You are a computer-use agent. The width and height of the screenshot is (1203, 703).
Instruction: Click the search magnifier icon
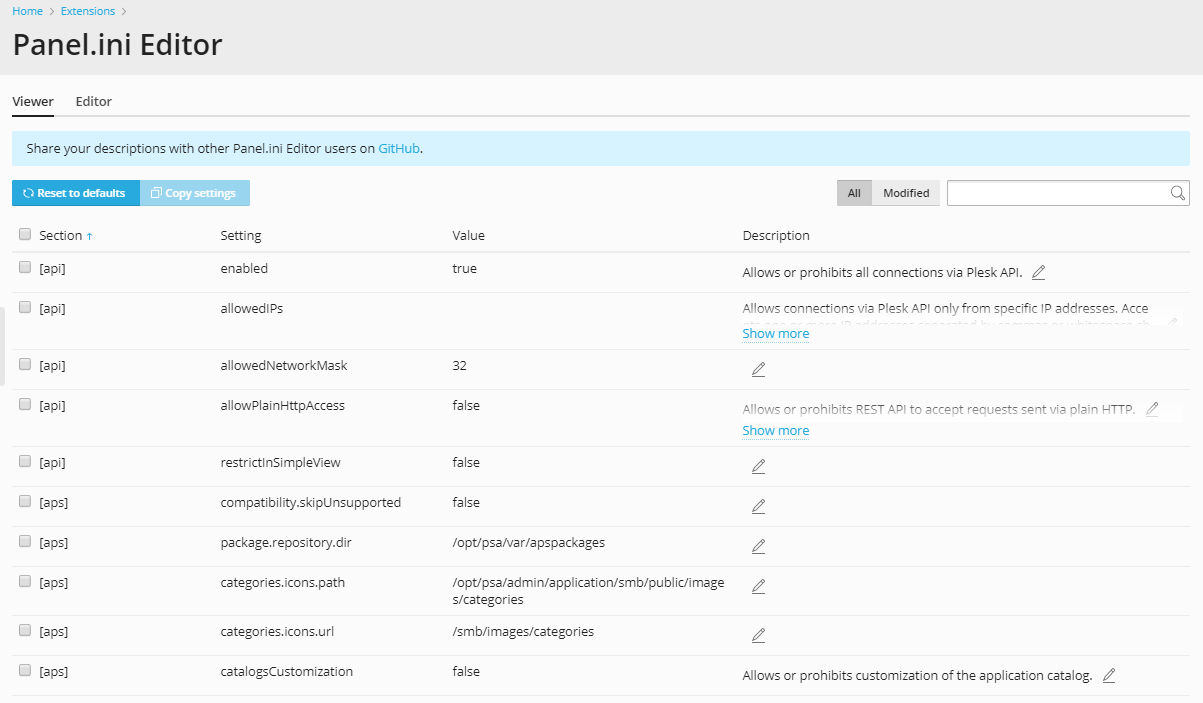click(x=1178, y=192)
